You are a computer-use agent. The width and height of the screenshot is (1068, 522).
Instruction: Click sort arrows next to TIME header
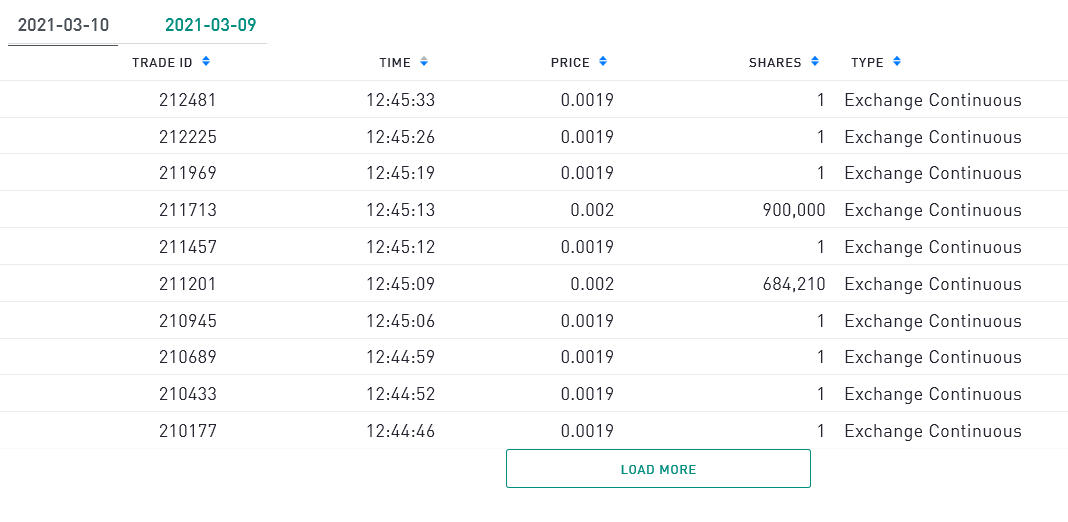[424, 62]
